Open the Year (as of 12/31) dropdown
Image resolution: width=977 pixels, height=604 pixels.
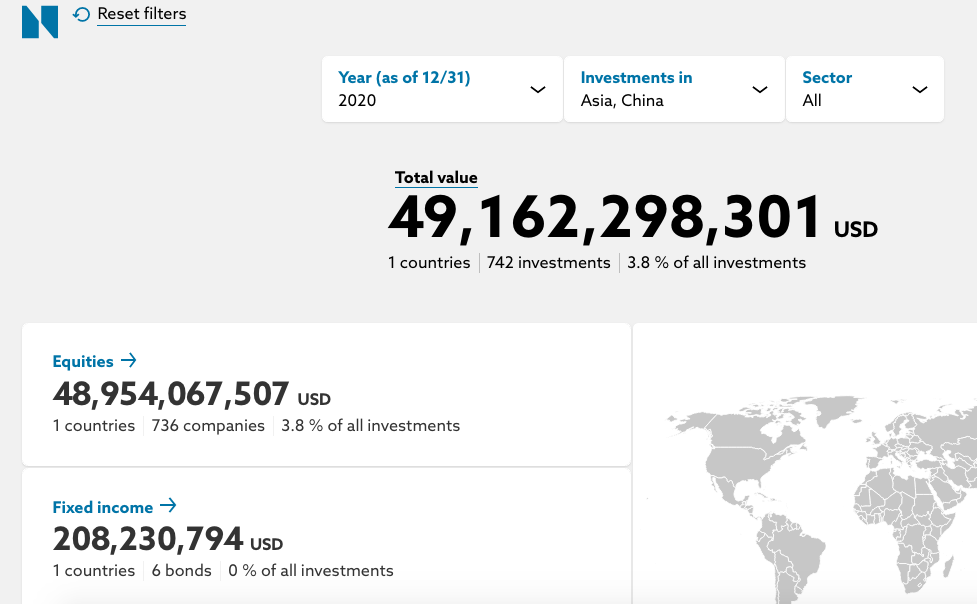click(442, 89)
